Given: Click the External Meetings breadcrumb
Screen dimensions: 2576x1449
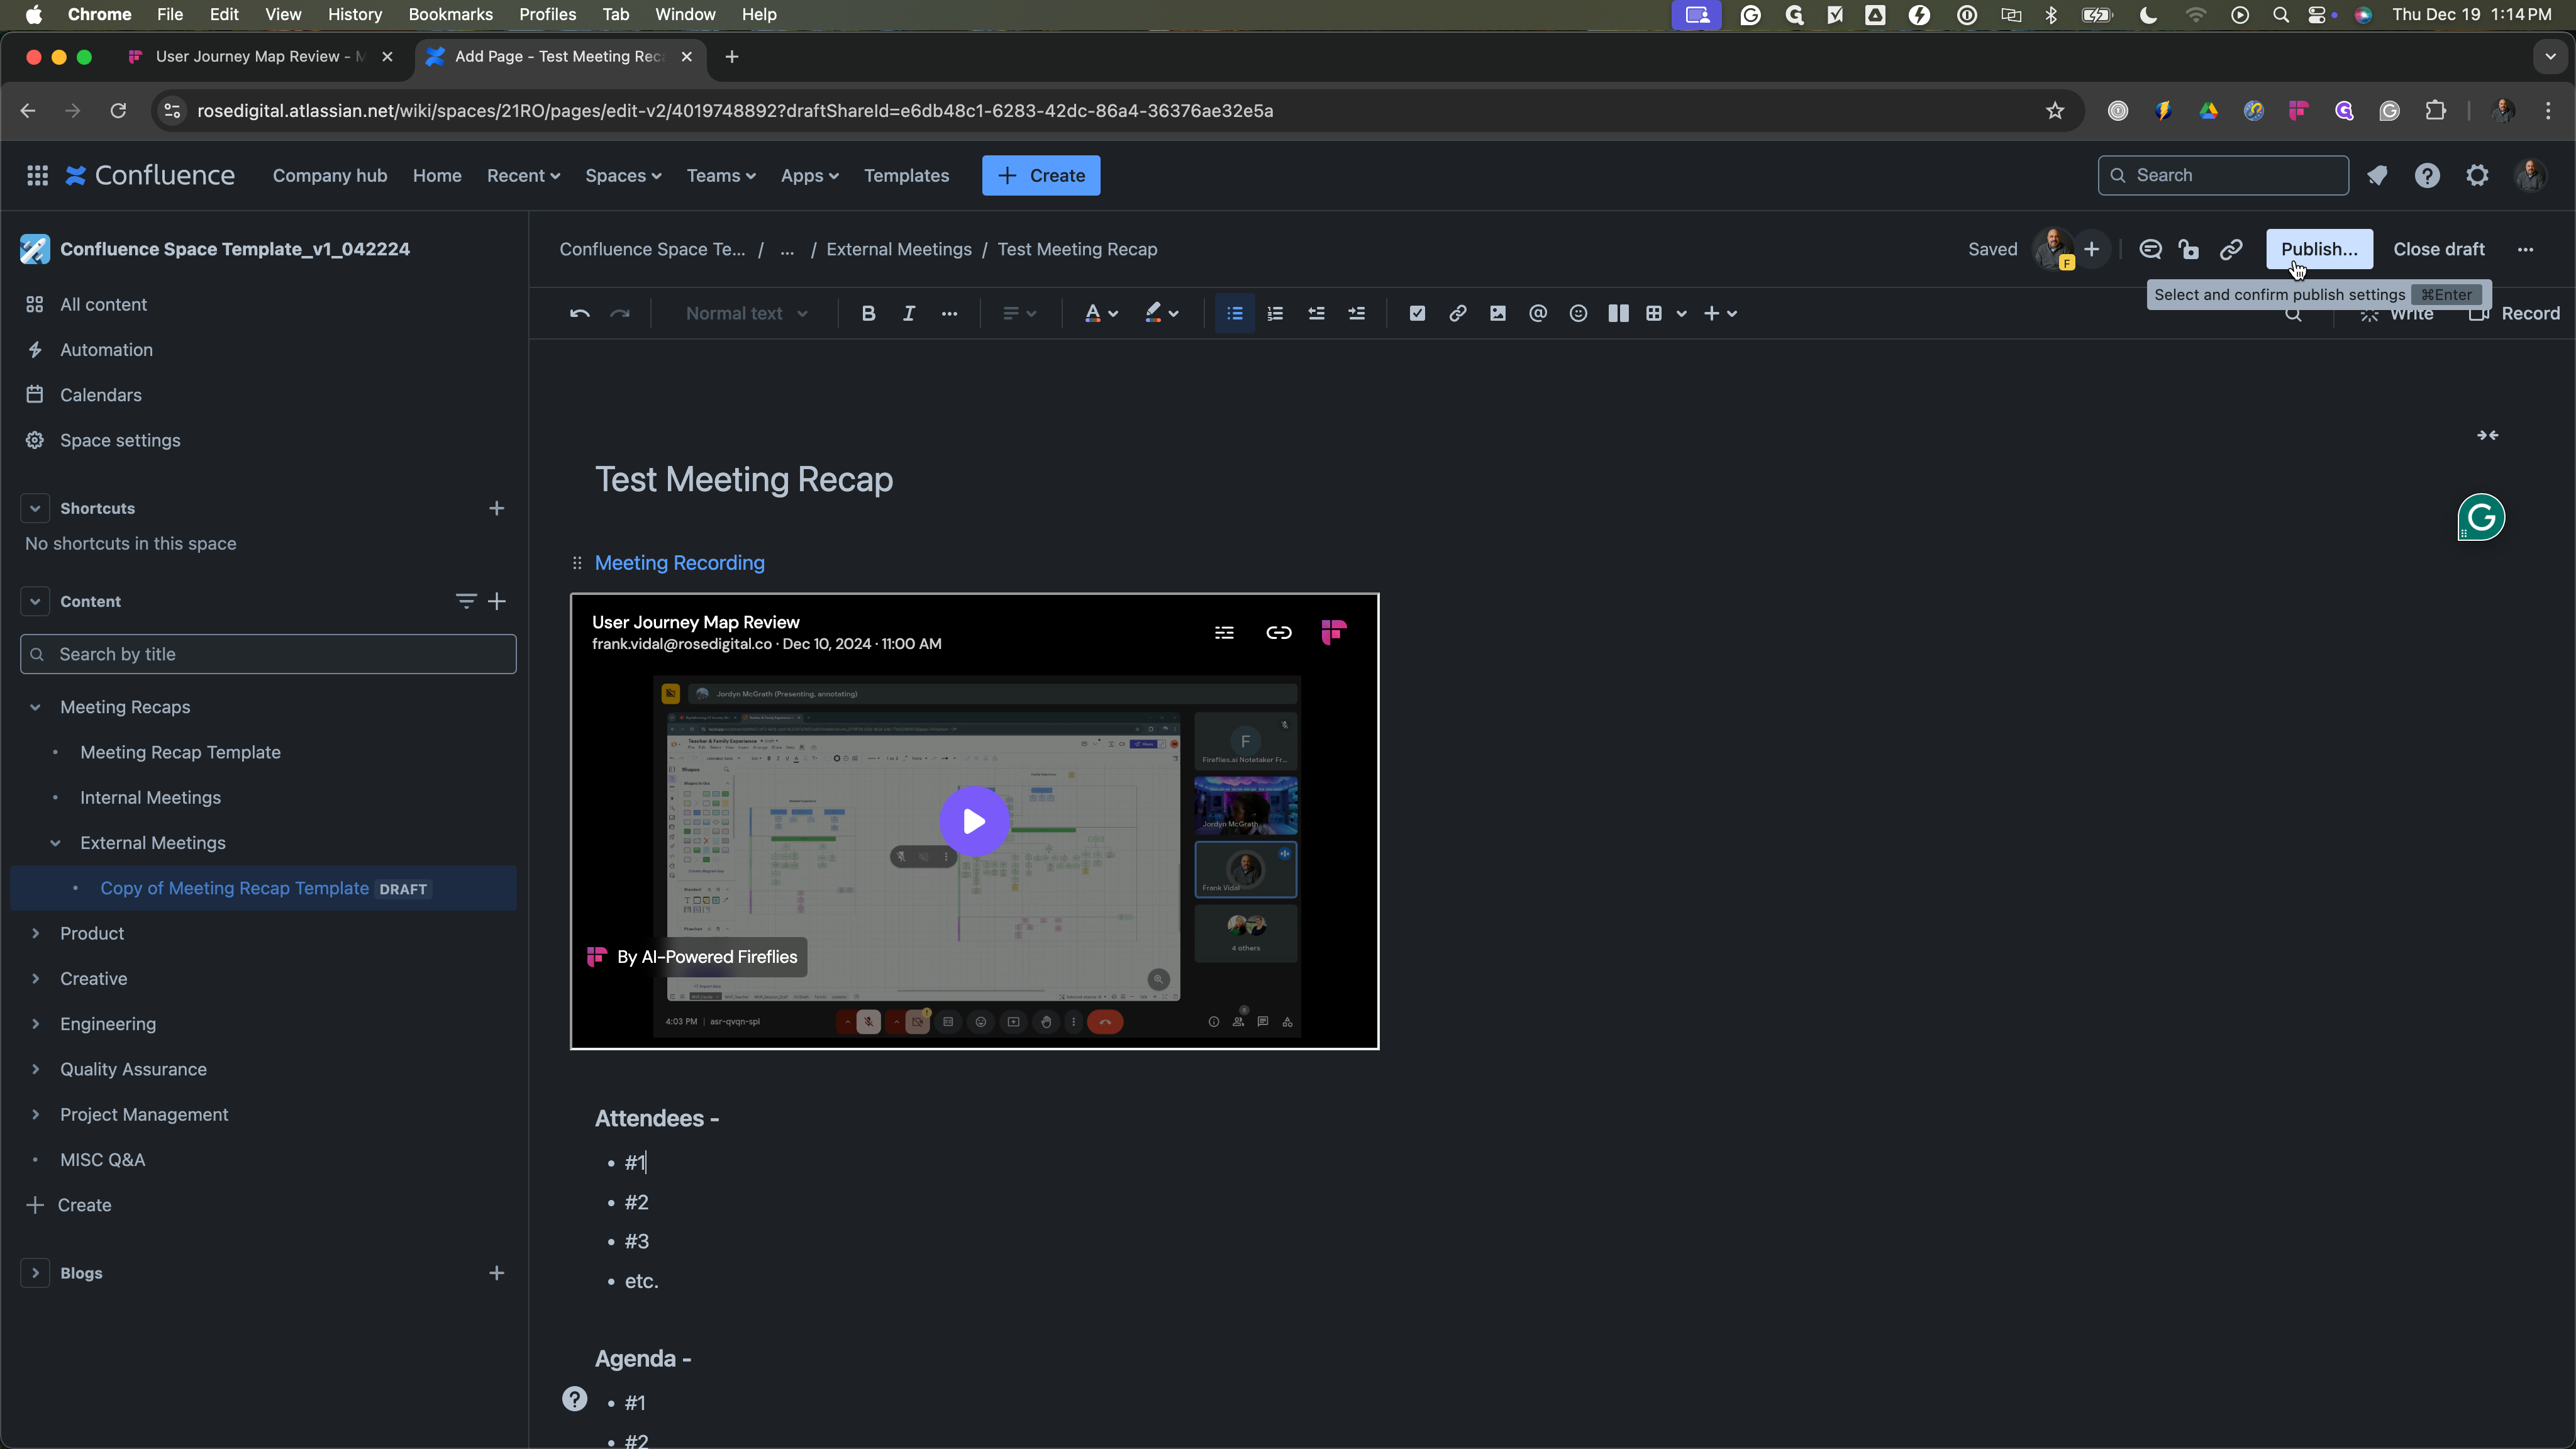Looking at the screenshot, I should [x=898, y=249].
